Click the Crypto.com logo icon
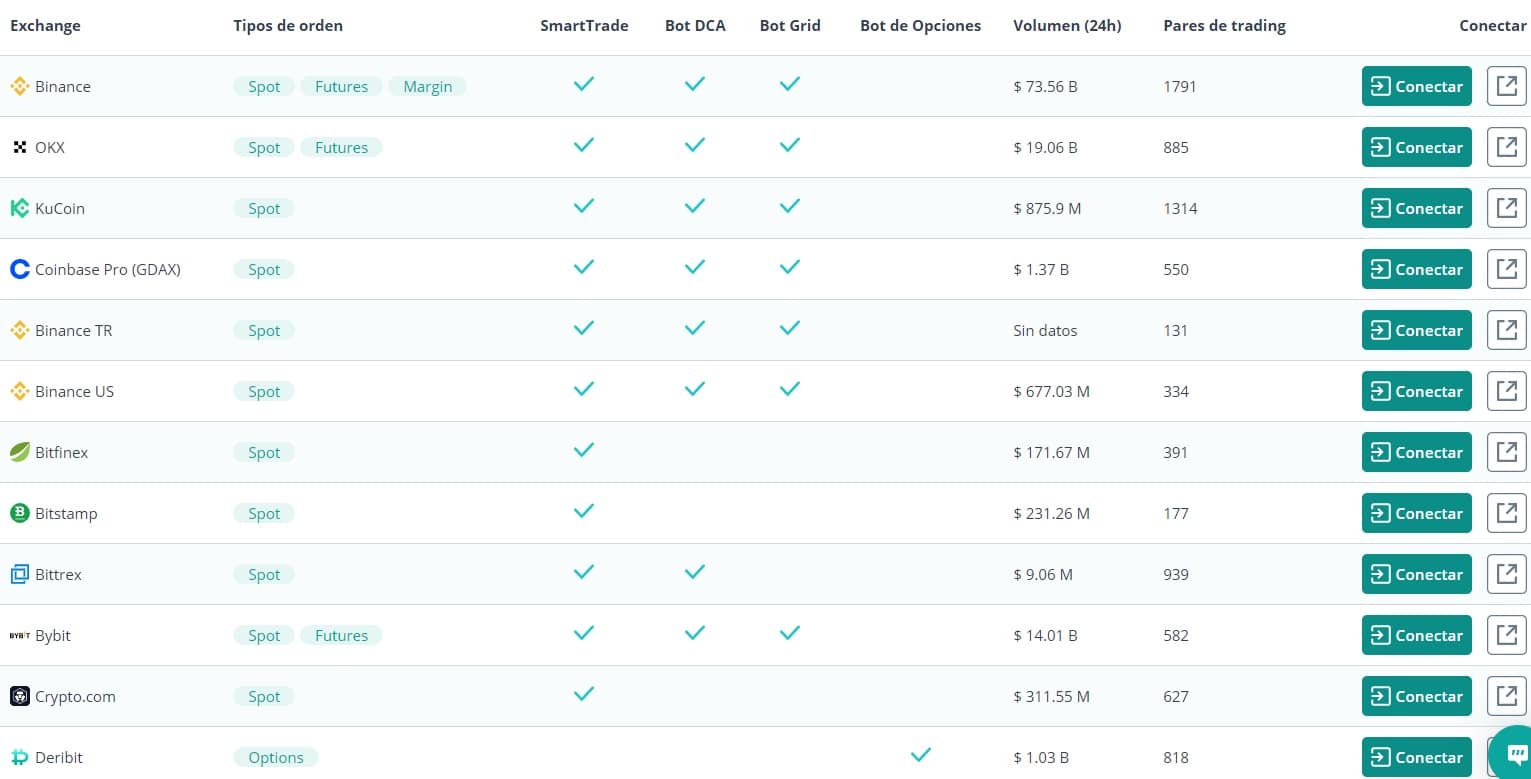The image size is (1531, 779). (19, 696)
